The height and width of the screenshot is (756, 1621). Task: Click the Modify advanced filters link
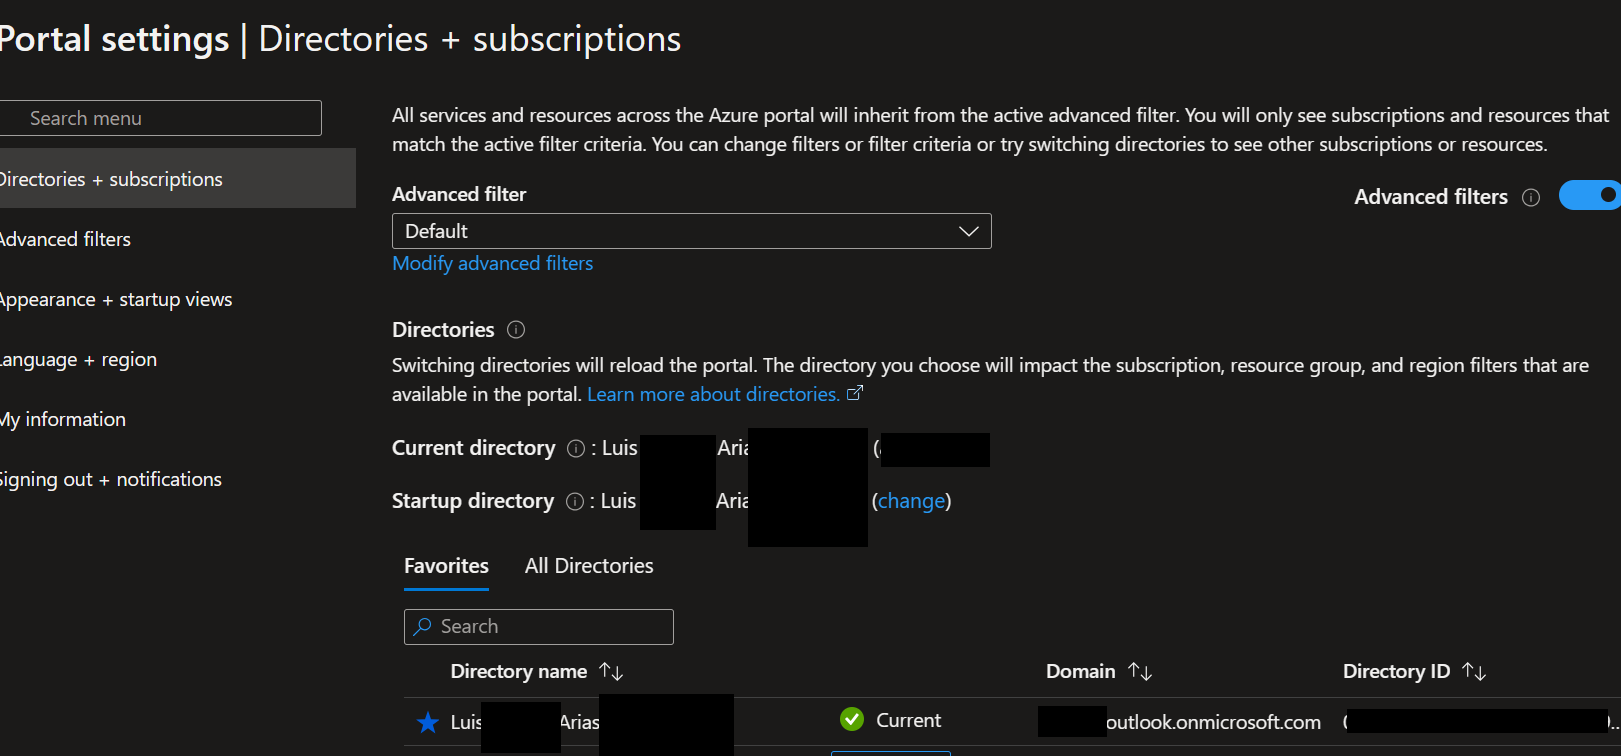(492, 263)
